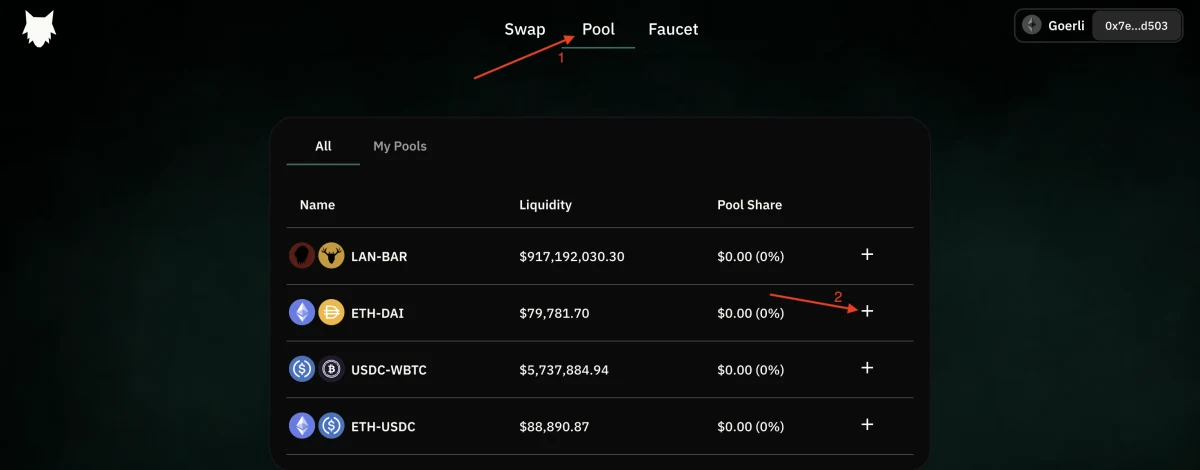Click the Ethereum network icon beside Goerli

[1032, 26]
